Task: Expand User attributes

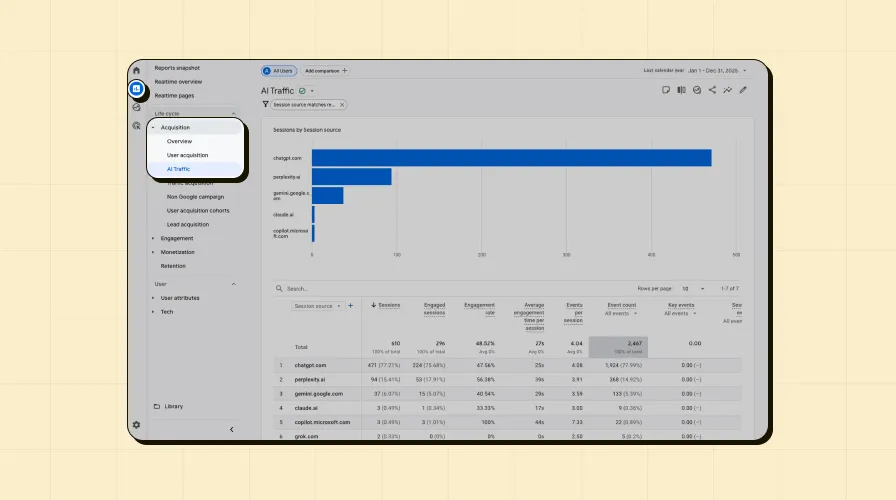Action: 153,298
